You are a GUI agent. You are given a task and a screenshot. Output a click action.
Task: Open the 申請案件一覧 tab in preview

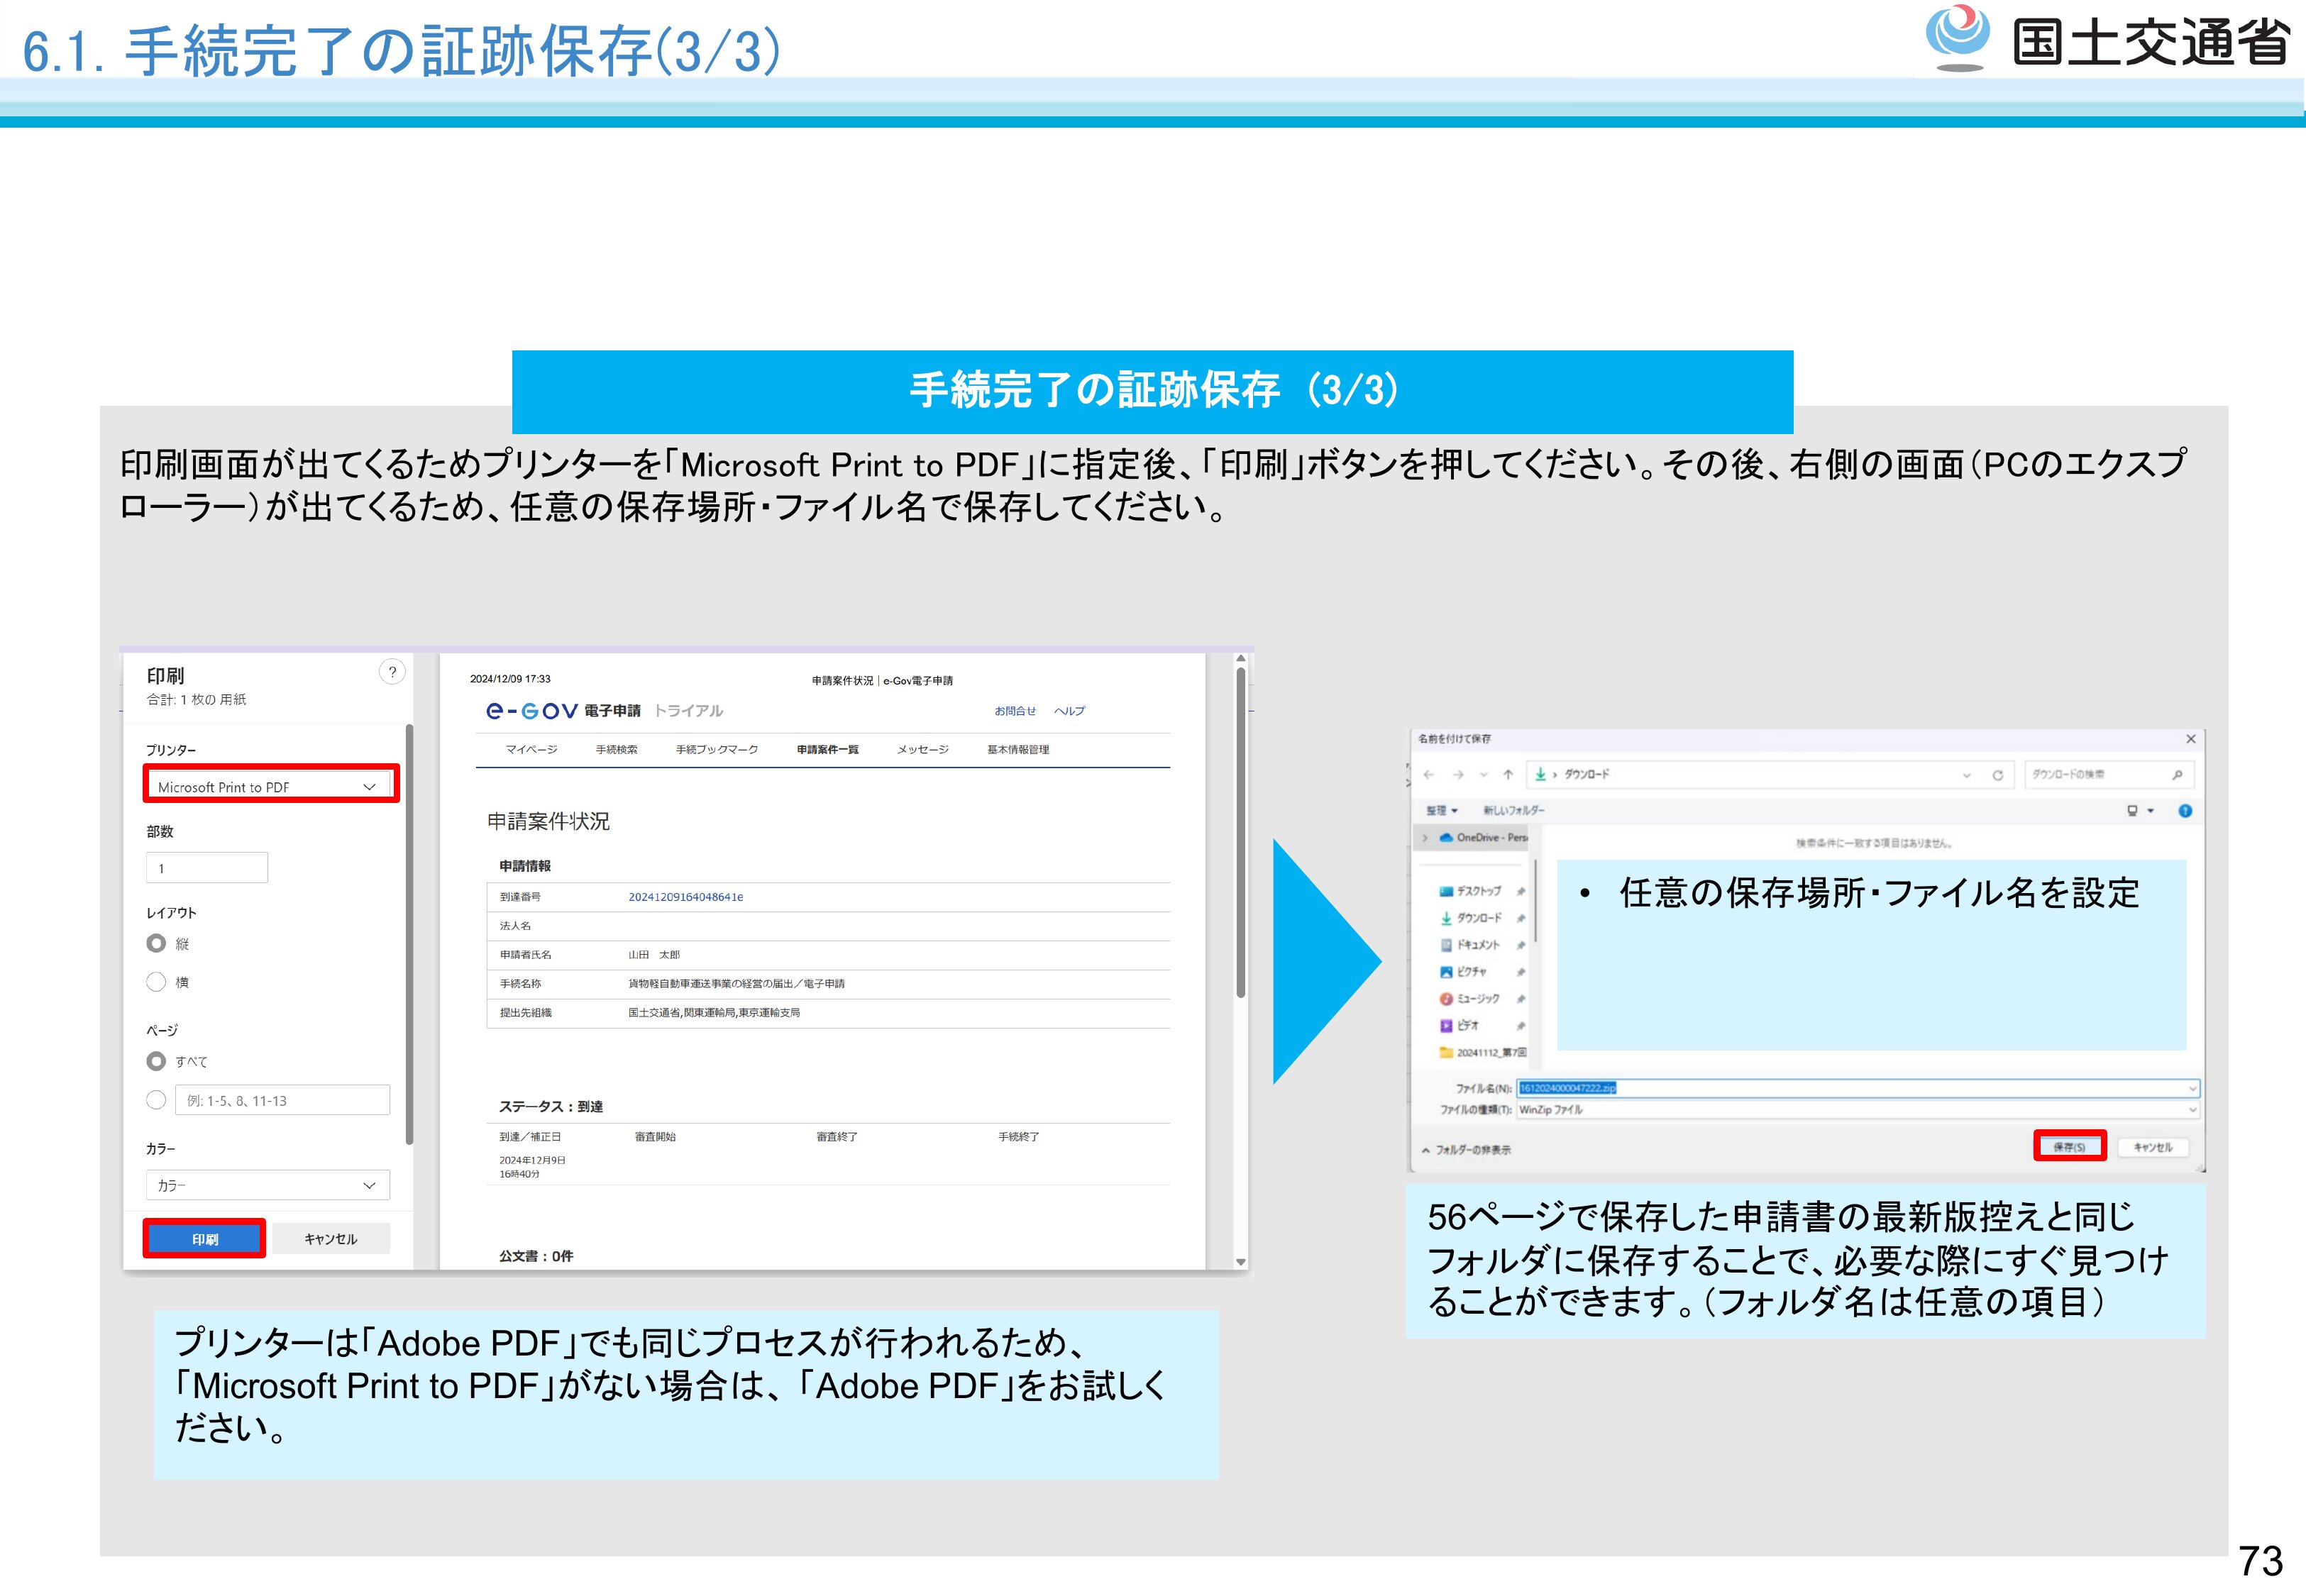pyautogui.click(x=827, y=750)
